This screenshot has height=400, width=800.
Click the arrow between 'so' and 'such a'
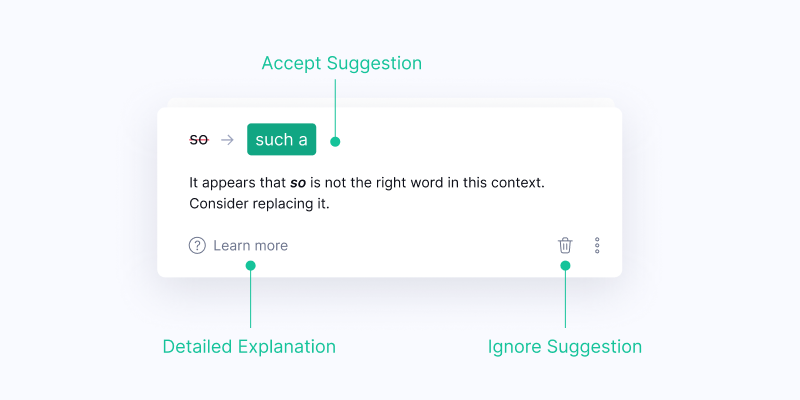[x=227, y=140]
